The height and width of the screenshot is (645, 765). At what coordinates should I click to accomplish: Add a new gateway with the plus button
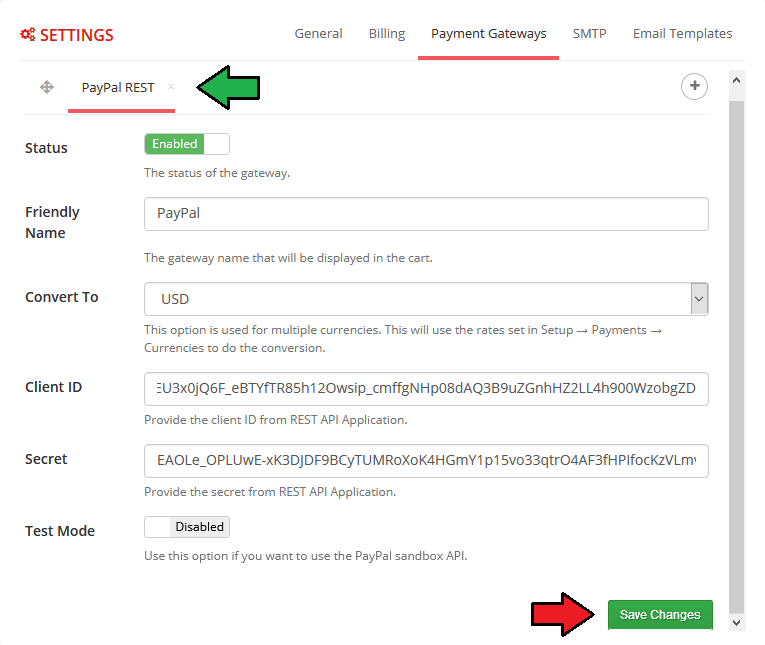[694, 86]
